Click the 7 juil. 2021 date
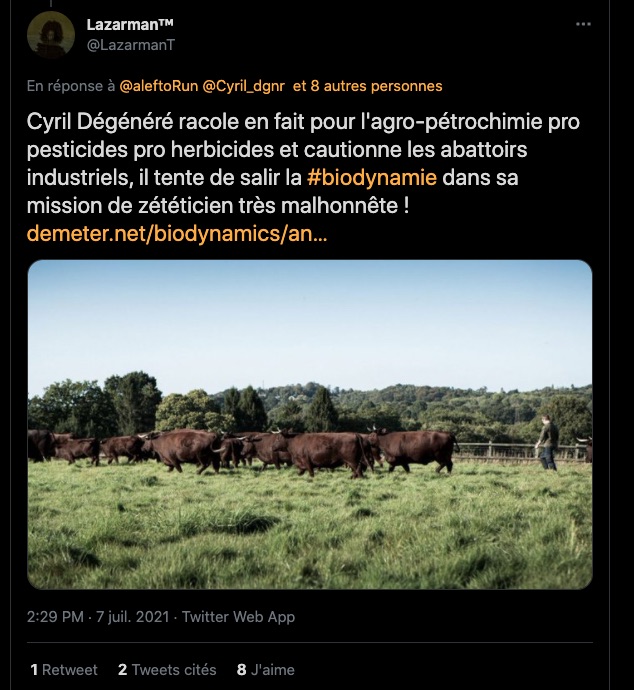Image resolution: width=634 pixels, height=690 pixels. click(x=134, y=617)
